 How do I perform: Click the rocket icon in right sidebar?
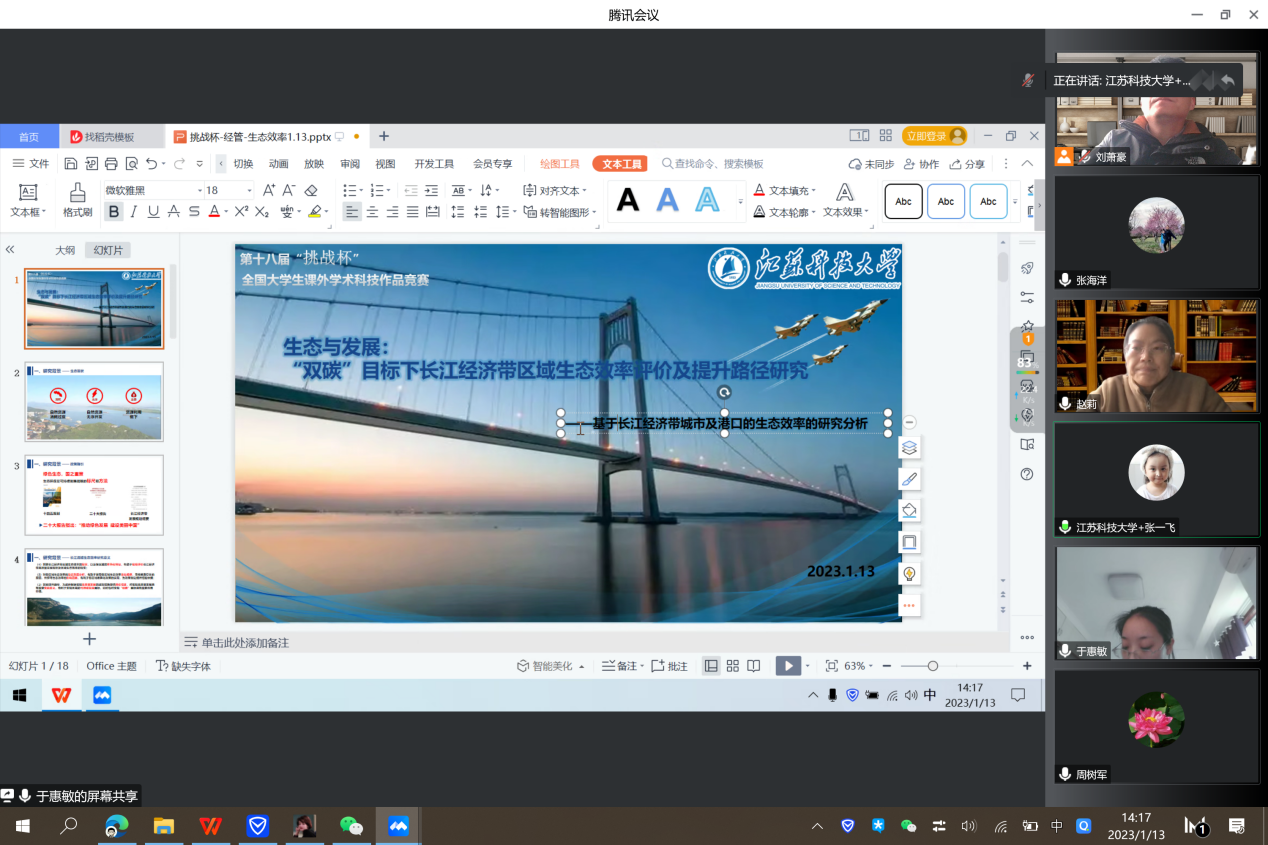[1027, 268]
